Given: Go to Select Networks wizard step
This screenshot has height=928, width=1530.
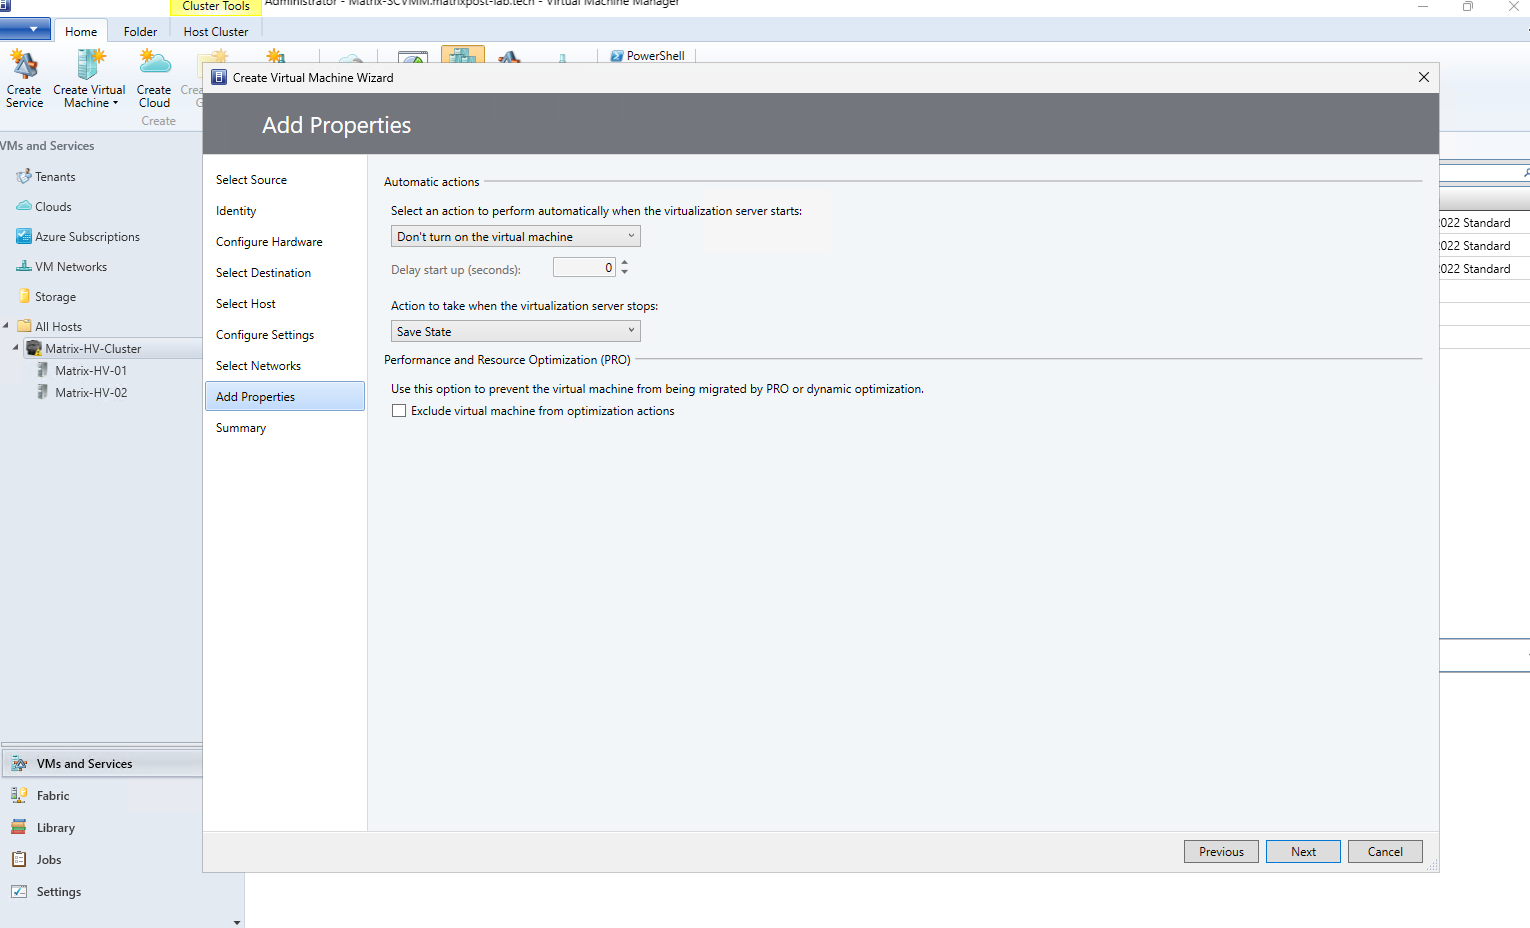Looking at the screenshot, I should pos(258,366).
